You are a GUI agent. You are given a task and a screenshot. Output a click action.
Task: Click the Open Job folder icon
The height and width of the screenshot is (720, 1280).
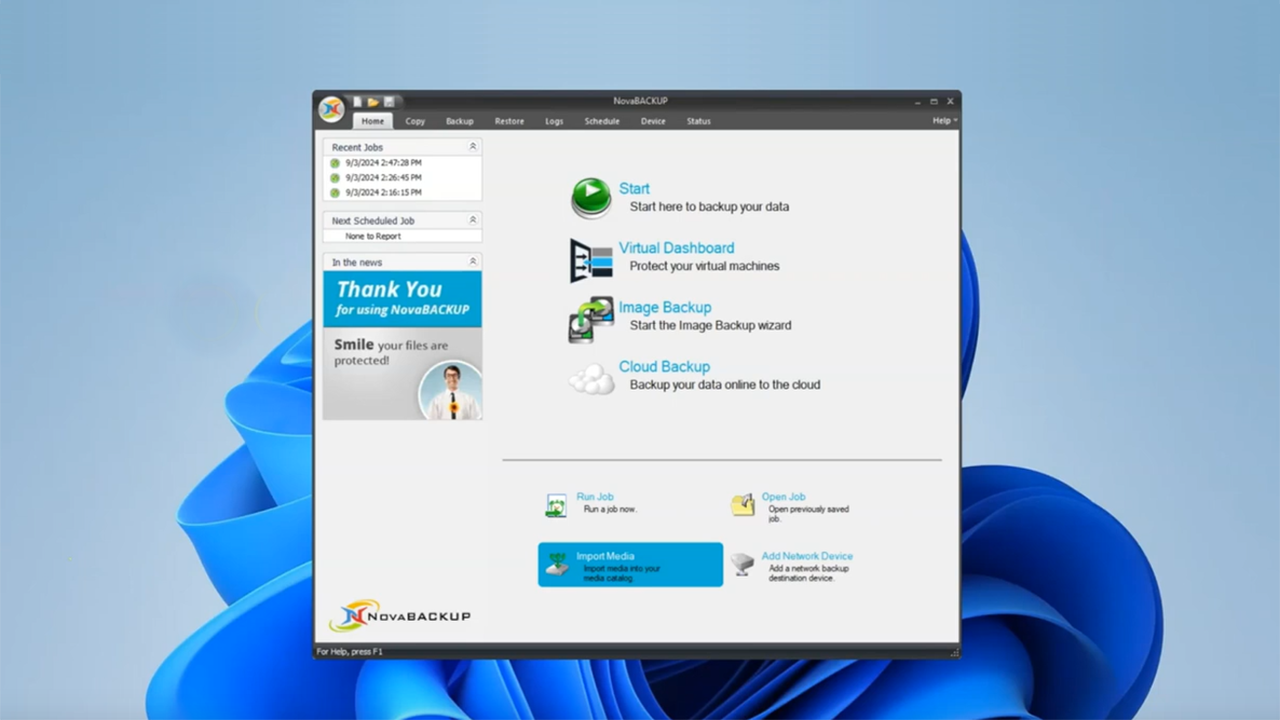point(742,505)
